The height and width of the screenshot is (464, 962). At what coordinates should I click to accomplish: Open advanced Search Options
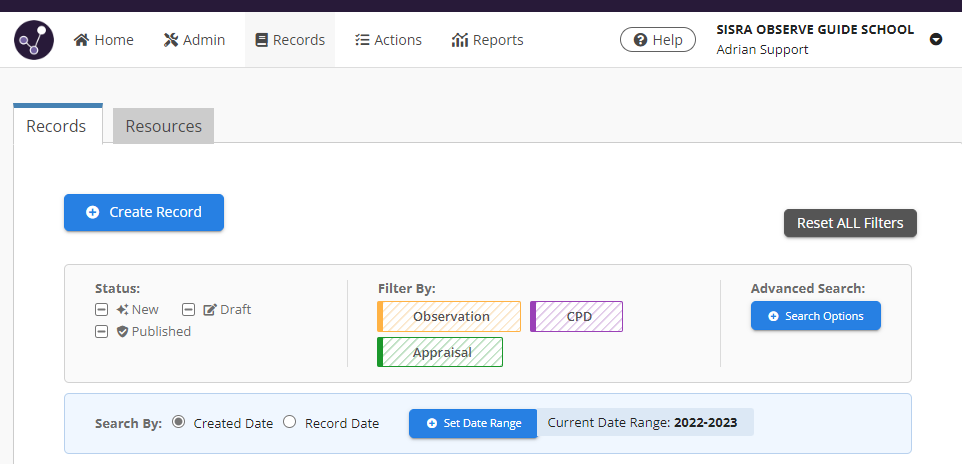coord(815,316)
